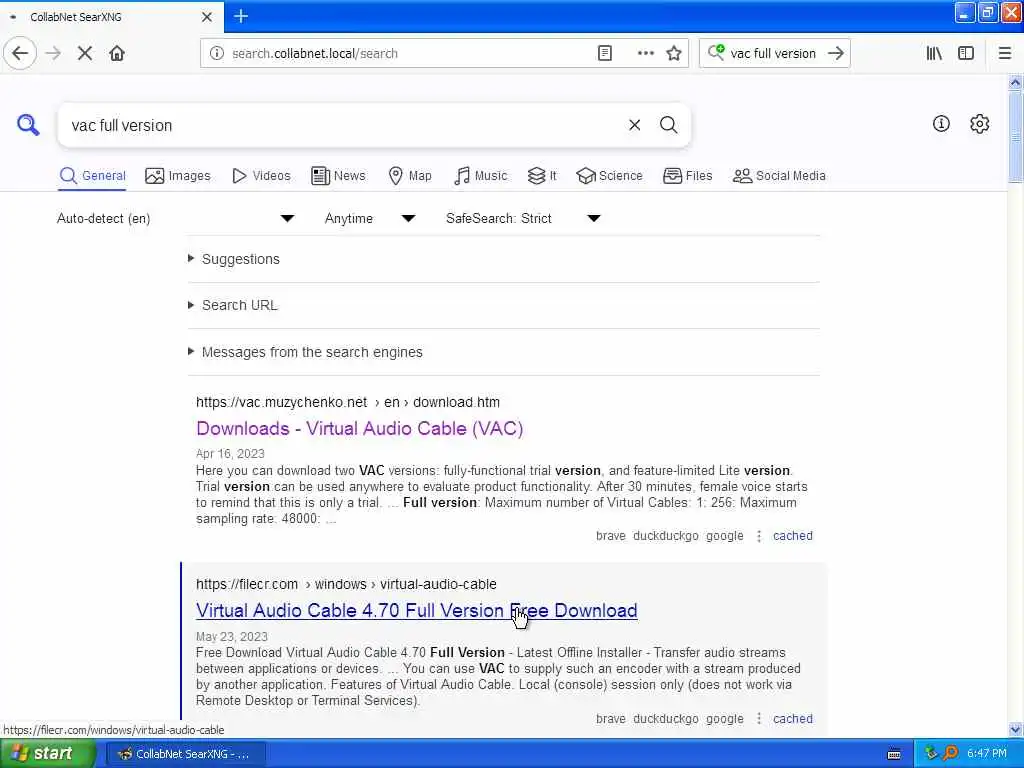Close the CollabNet SearXNG tab
1024x768 pixels.
(206, 17)
